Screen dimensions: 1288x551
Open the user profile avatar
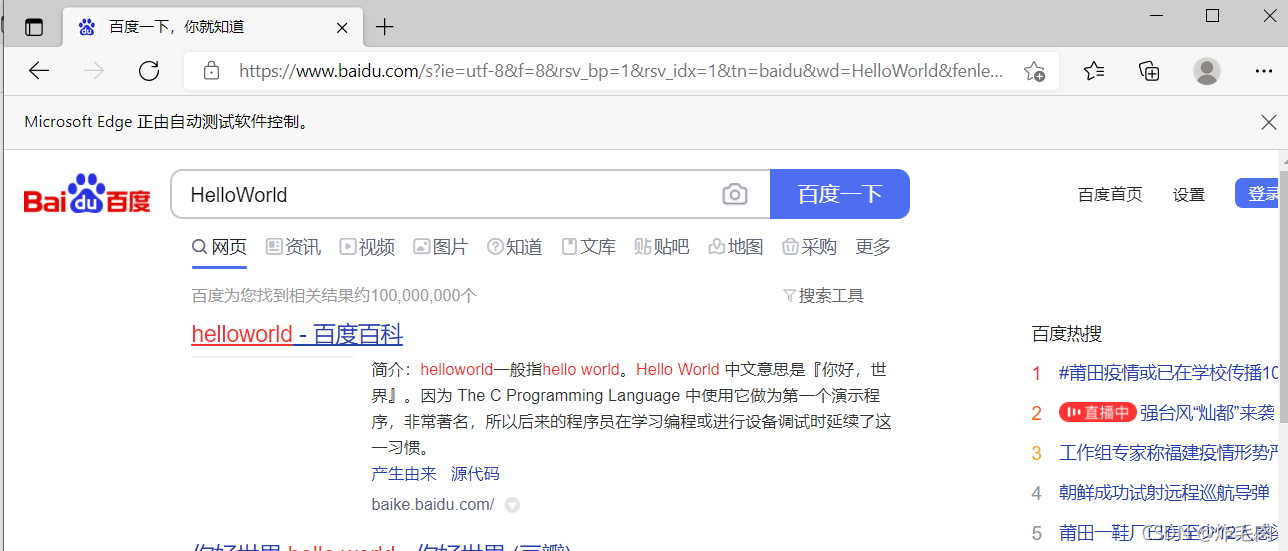point(1207,71)
